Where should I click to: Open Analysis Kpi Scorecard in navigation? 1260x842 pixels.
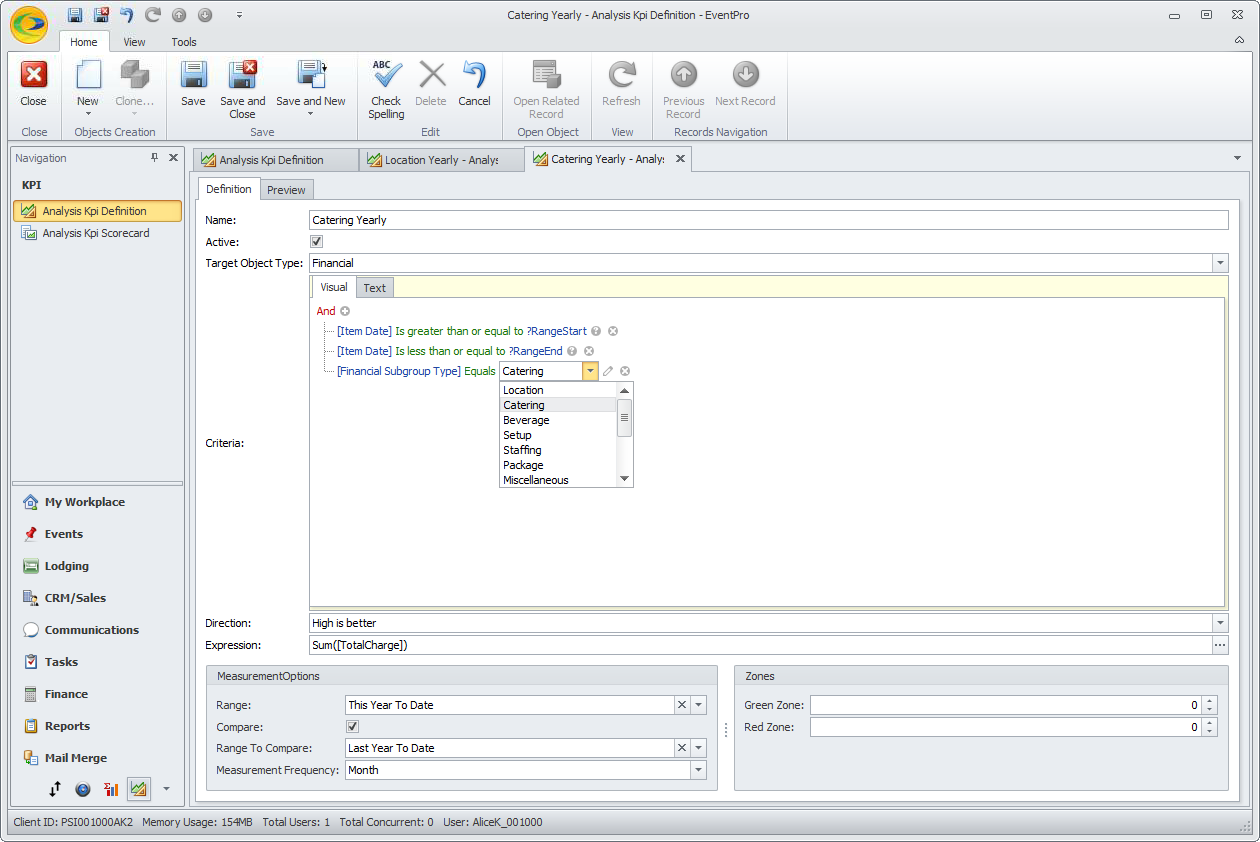pyautogui.click(x=98, y=233)
